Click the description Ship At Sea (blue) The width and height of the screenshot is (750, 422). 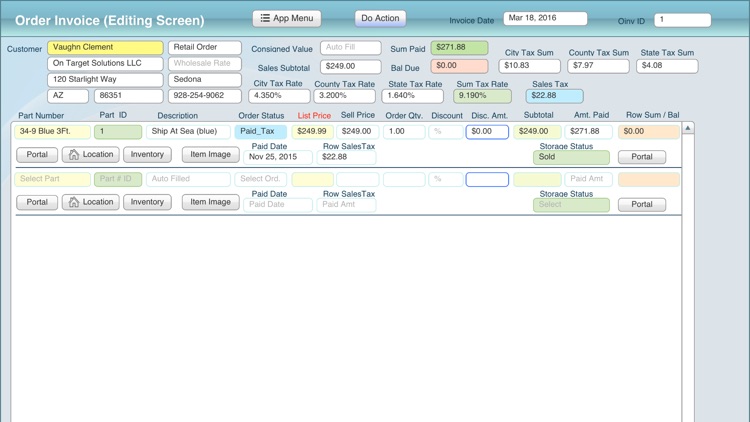(x=188, y=132)
